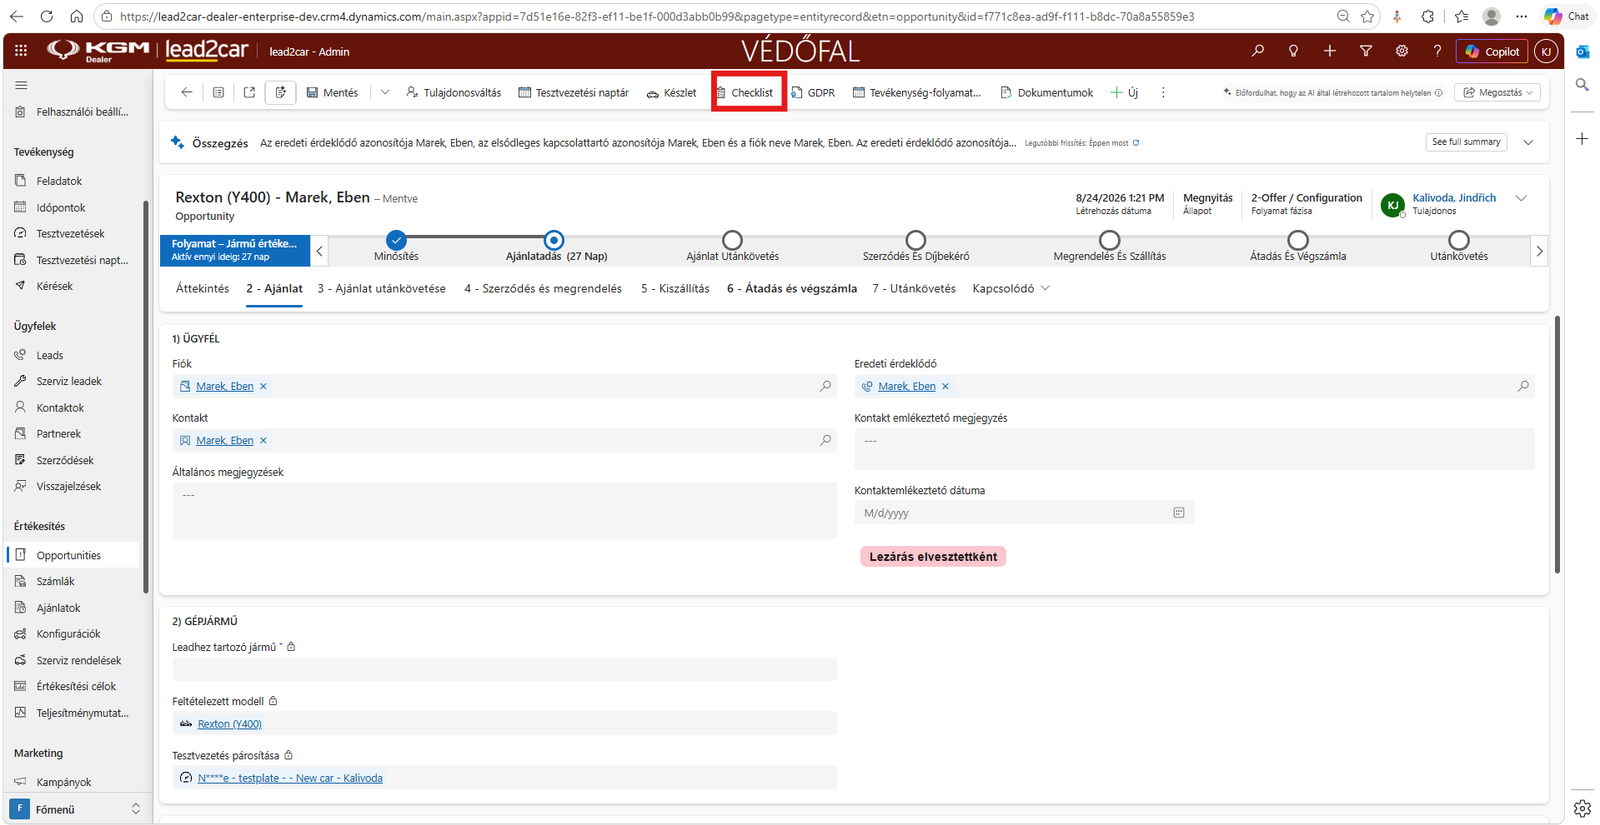Image resolution: width=1600 pixels, height=825 pixels.
Task: Click the Kontaktemlékeztető dátuma date field
Action: [1024, 513]
